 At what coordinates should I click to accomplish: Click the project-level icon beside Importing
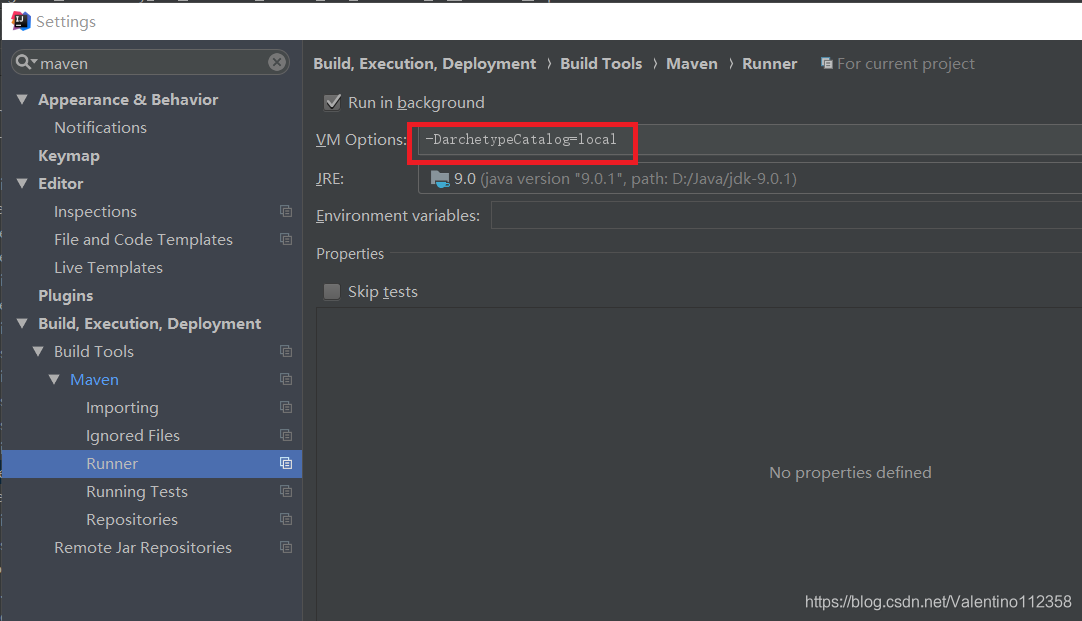coord(286,407)
